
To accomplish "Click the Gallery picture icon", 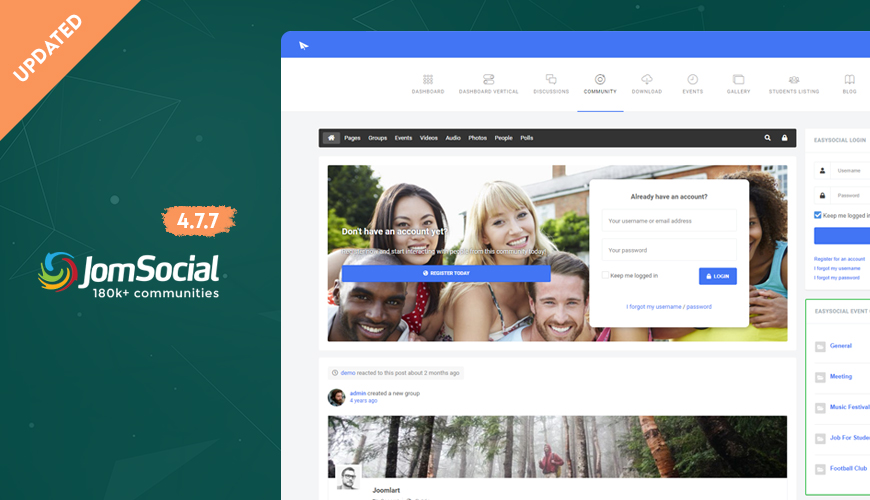I will [x=738, y=79].
